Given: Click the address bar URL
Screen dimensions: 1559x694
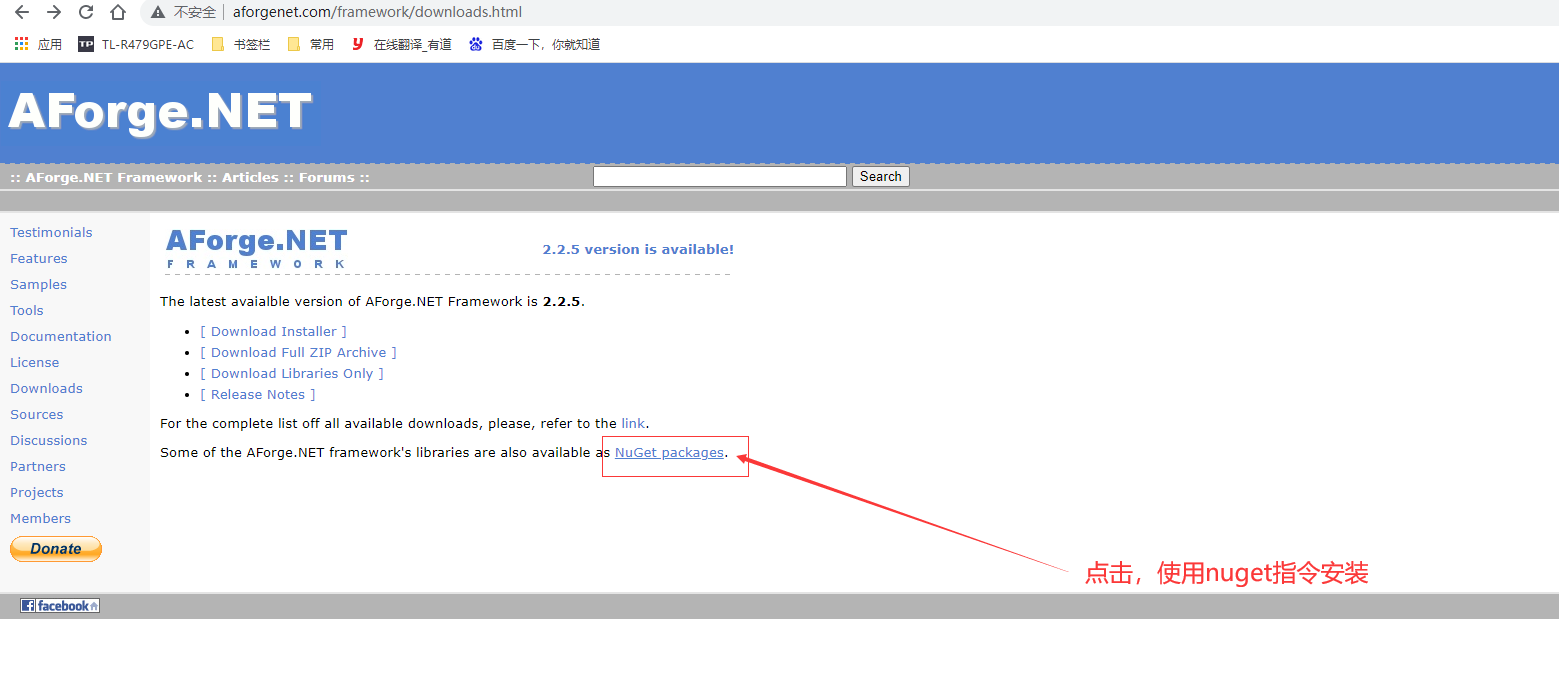Looking at the screenshot, I should [x=376, y=12].
